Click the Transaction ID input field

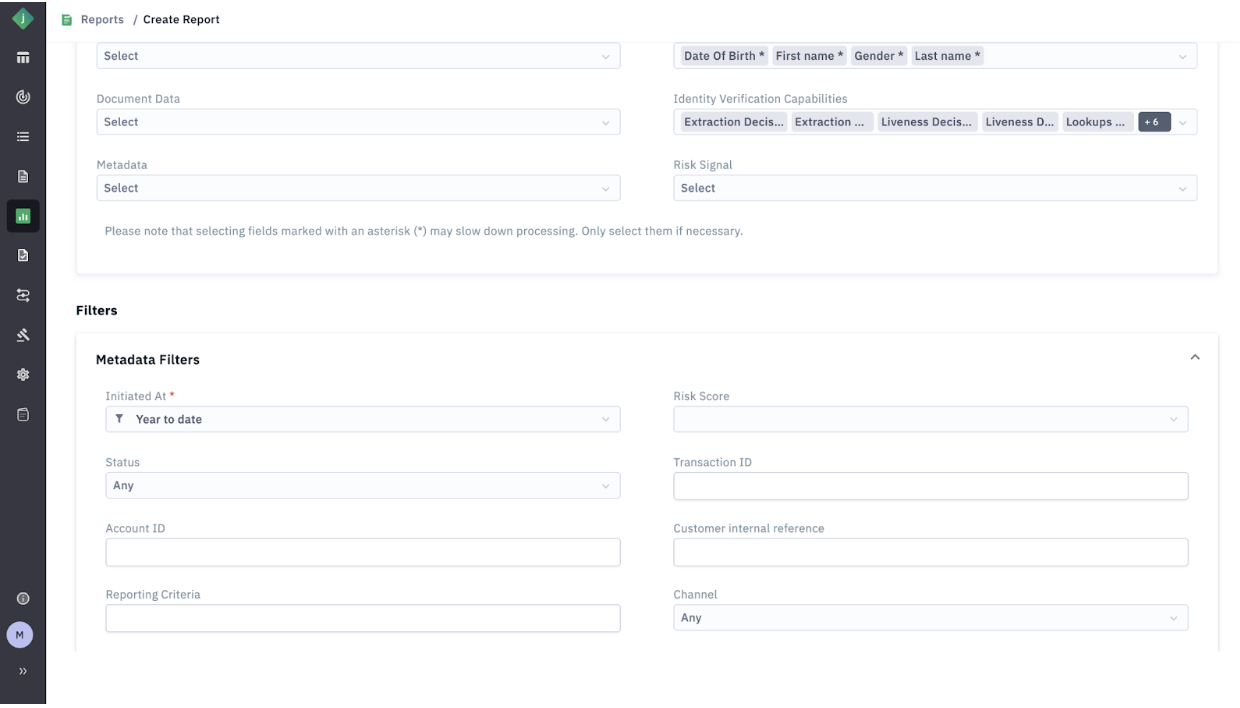click(x=930, y=486)
